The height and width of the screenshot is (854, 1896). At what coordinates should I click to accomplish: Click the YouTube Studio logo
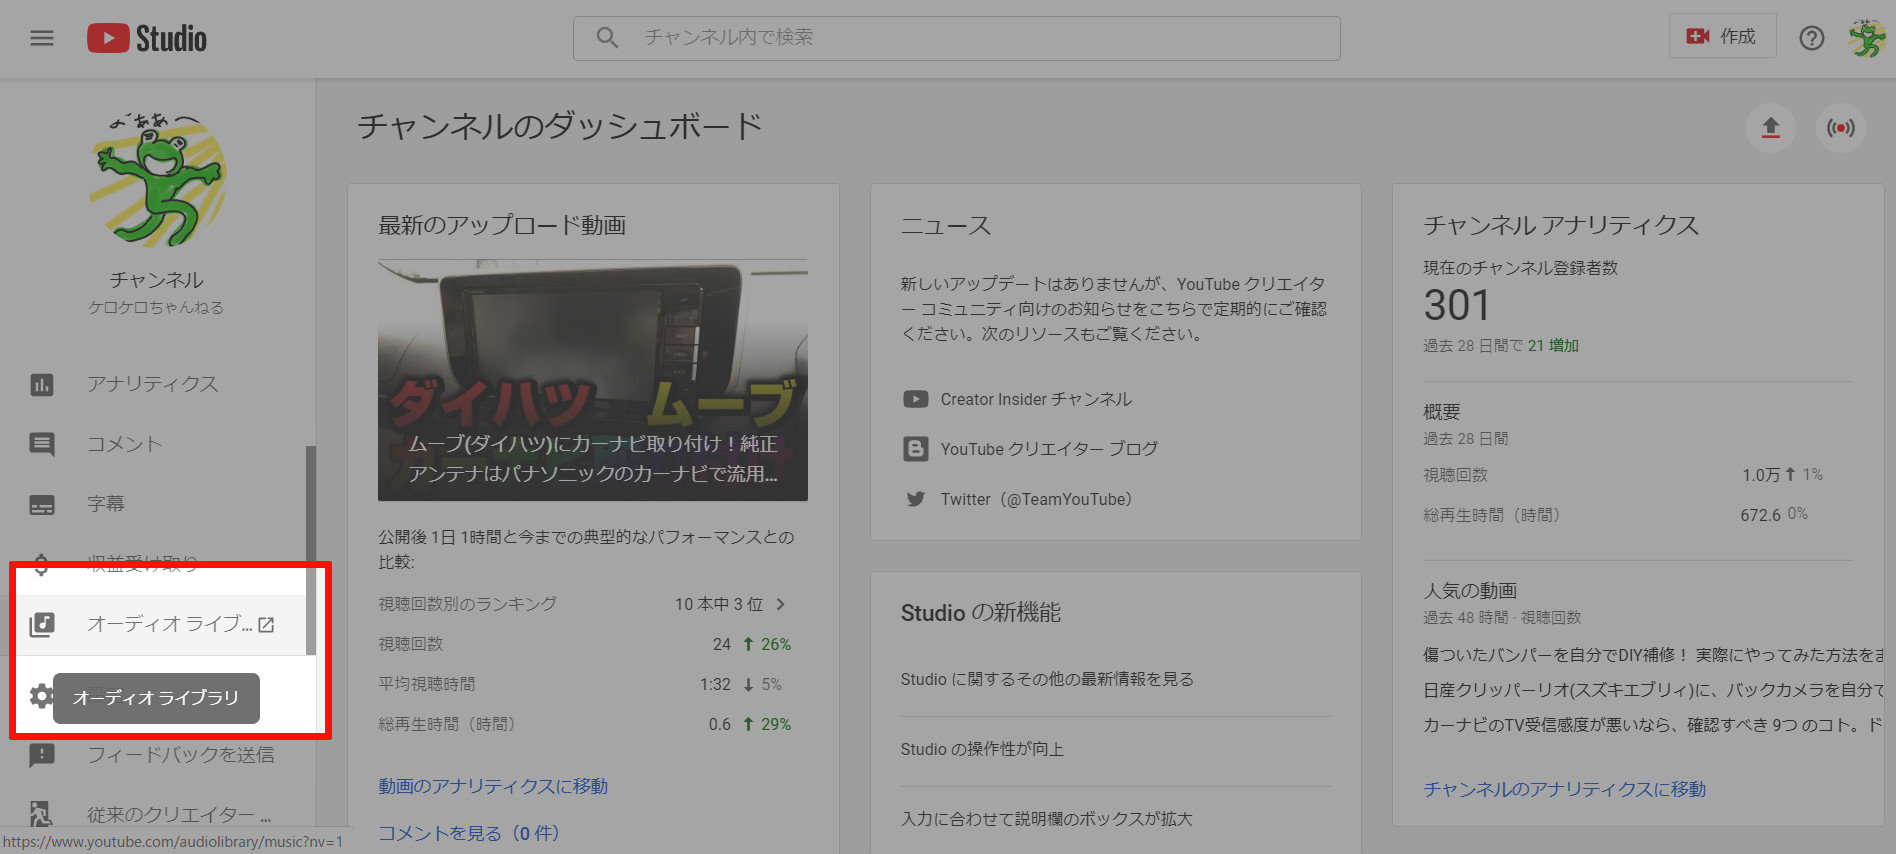click(147, 38)
